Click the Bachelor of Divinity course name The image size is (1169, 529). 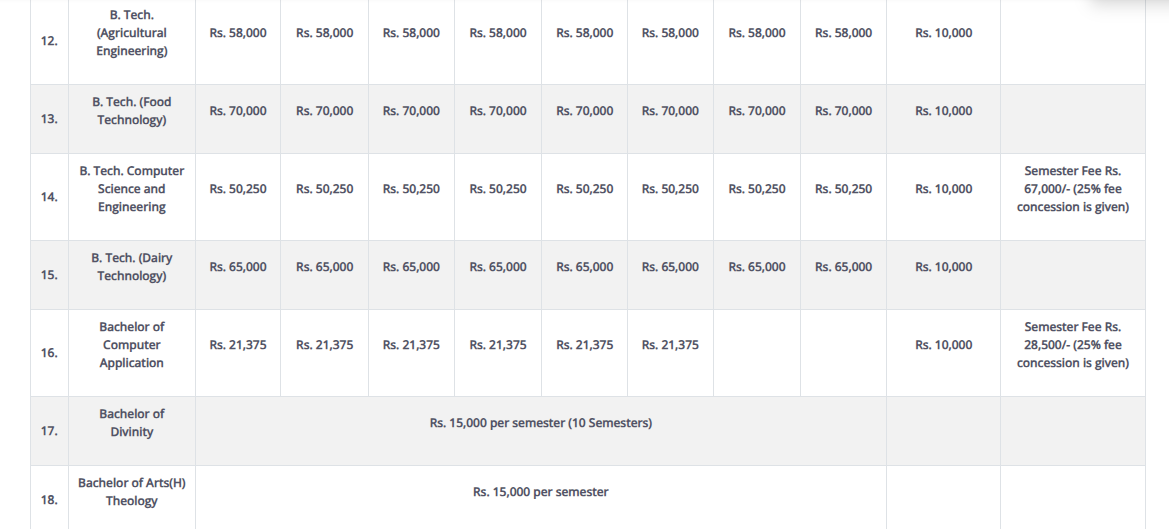(132, 423)
